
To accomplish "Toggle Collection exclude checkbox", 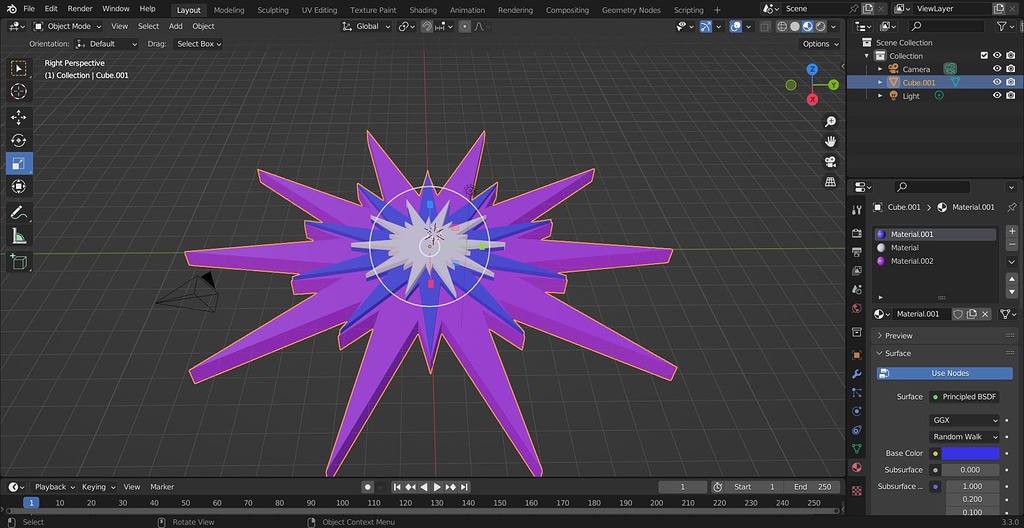I will tap(984, 56).
